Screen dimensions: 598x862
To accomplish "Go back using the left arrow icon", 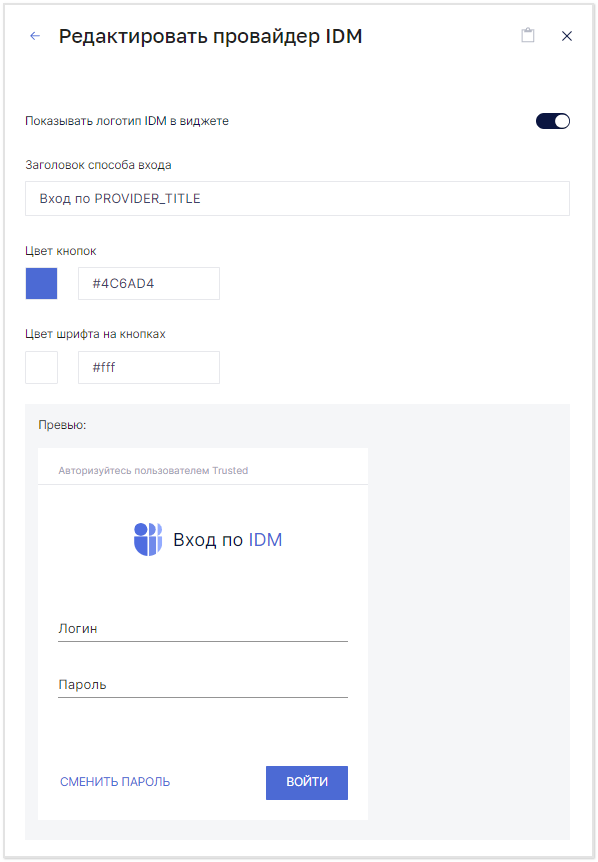I will tap(35, 36).
